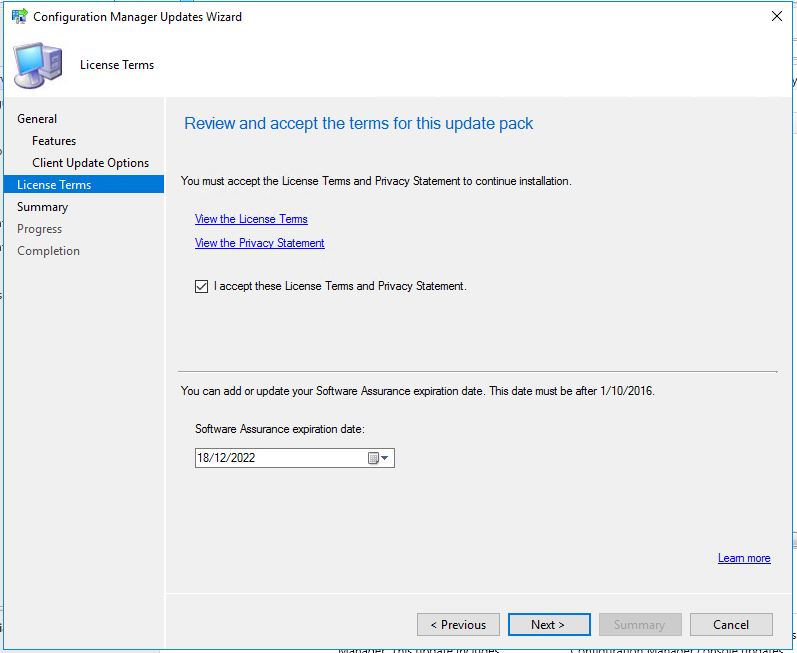Select Features step in the sidebar

coord(54,141)
